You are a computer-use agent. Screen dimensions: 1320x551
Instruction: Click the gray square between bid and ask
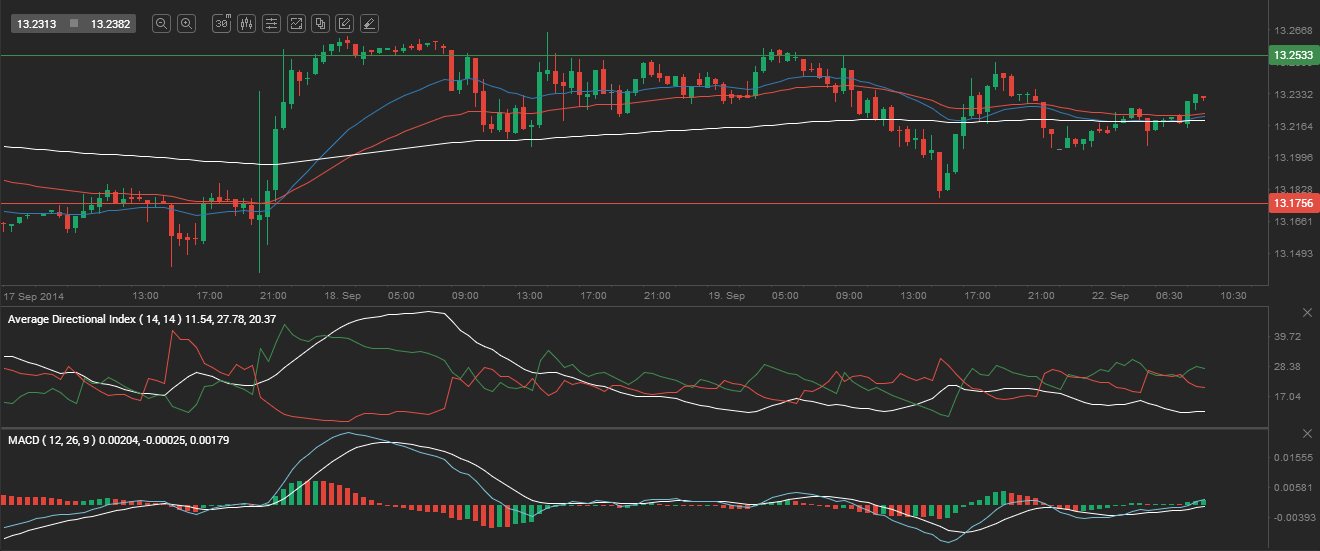pos(74,23)
